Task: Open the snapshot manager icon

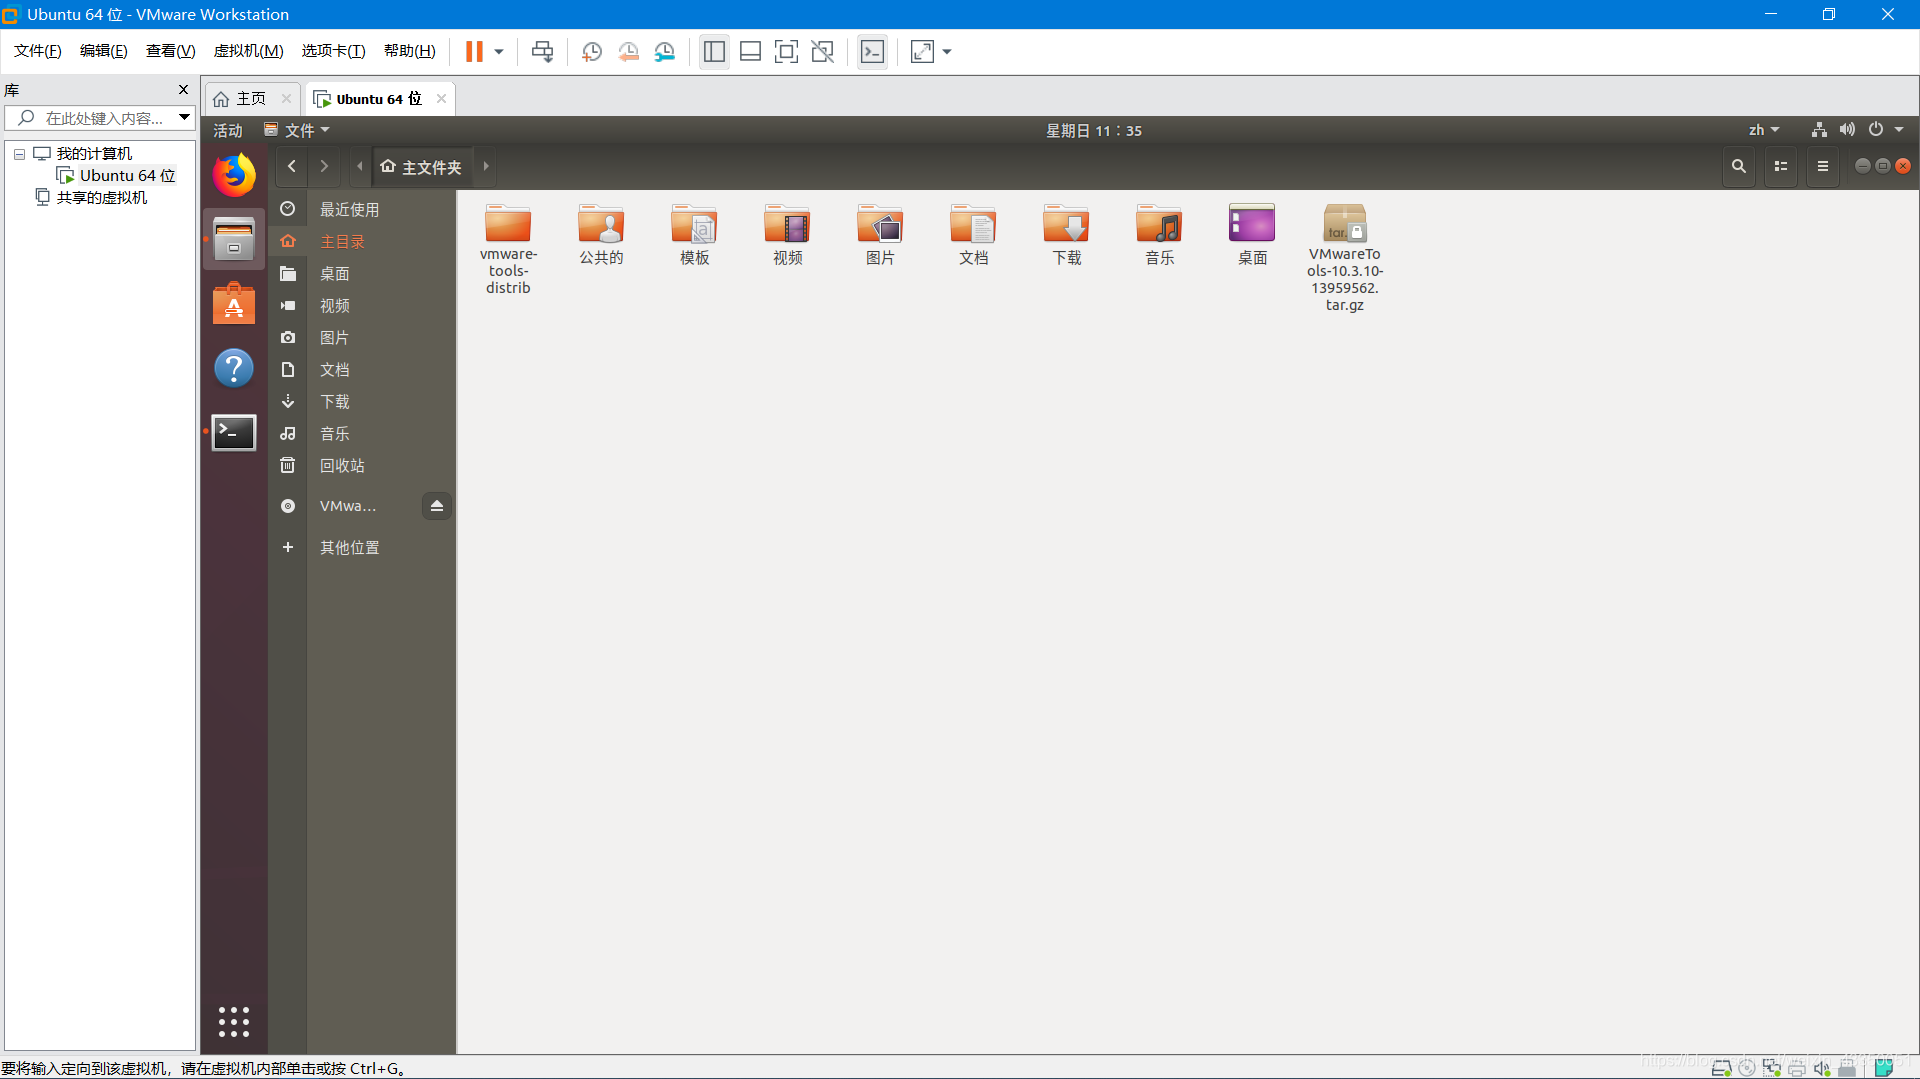Action: pyautogui.click(x=665, y=52)
